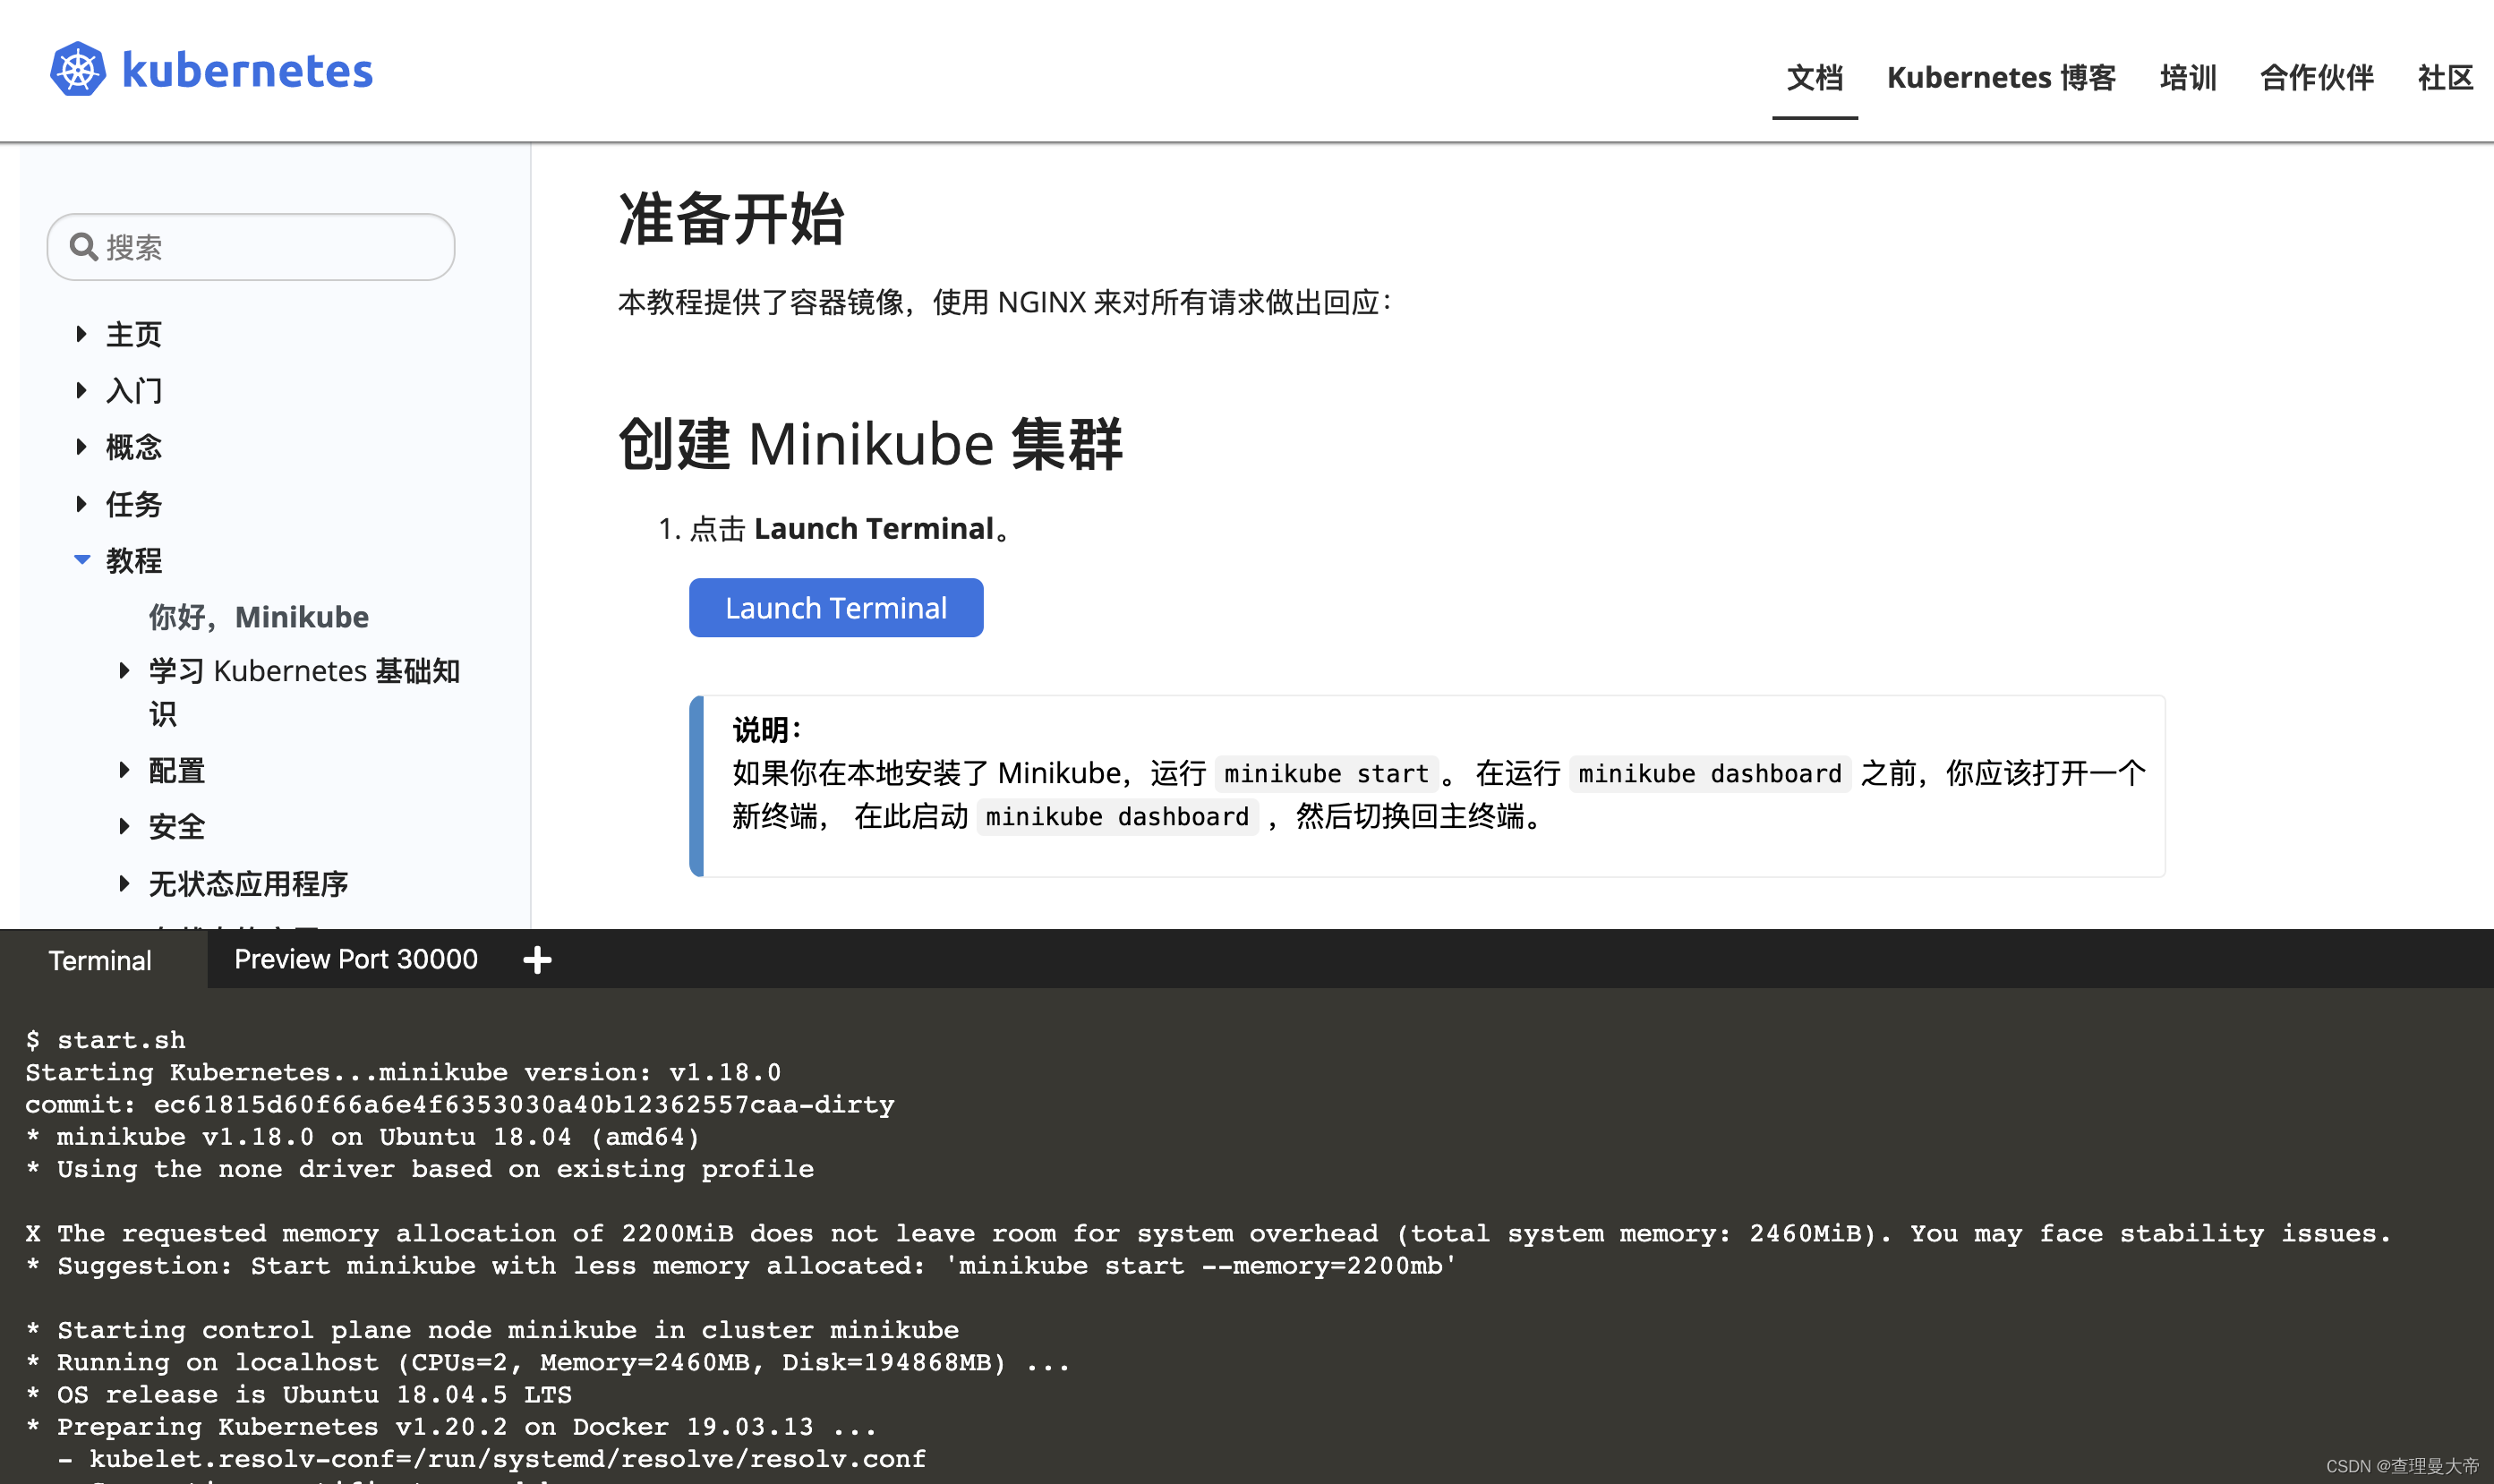
Task: Focus the 搜索 search input field
Action: [x=251, y=247]
